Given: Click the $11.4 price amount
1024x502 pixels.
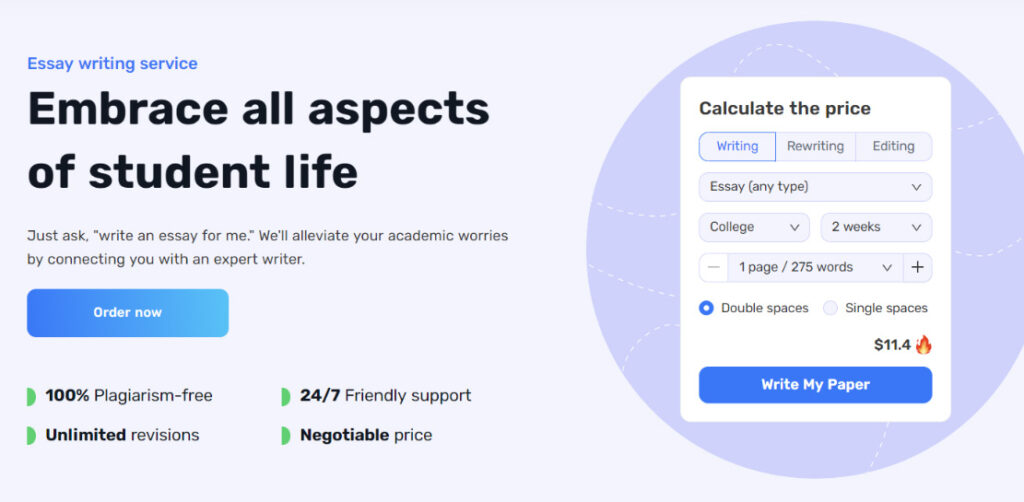Looking at the screenshot, I should point(892,345).
